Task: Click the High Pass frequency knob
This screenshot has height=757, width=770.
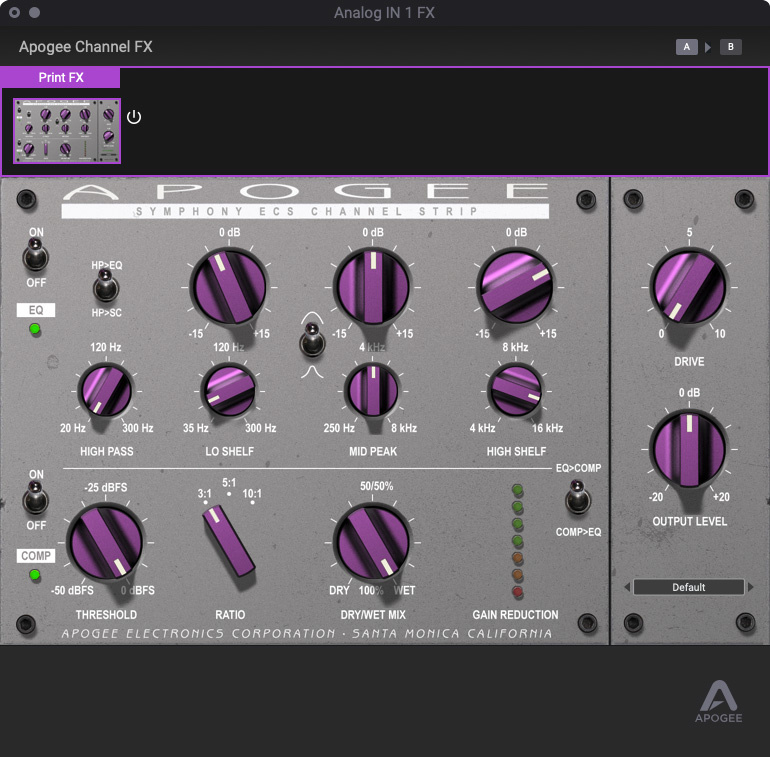Action: click(x=106, y=390)
